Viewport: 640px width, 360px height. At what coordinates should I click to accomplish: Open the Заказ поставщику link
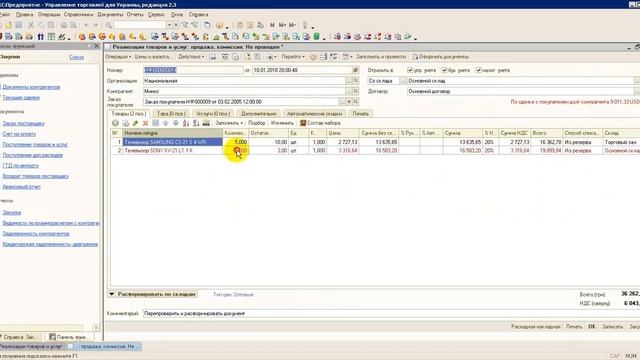pos(24,123)
